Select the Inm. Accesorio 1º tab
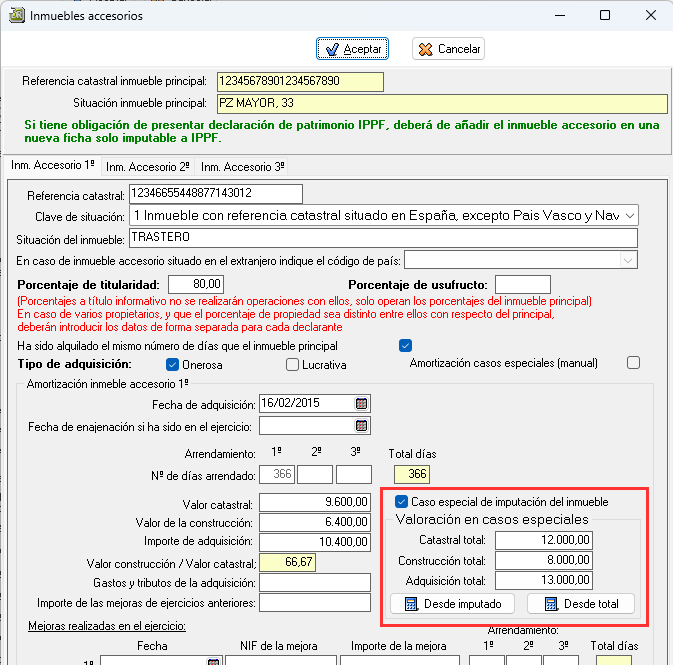 (53, 165)
